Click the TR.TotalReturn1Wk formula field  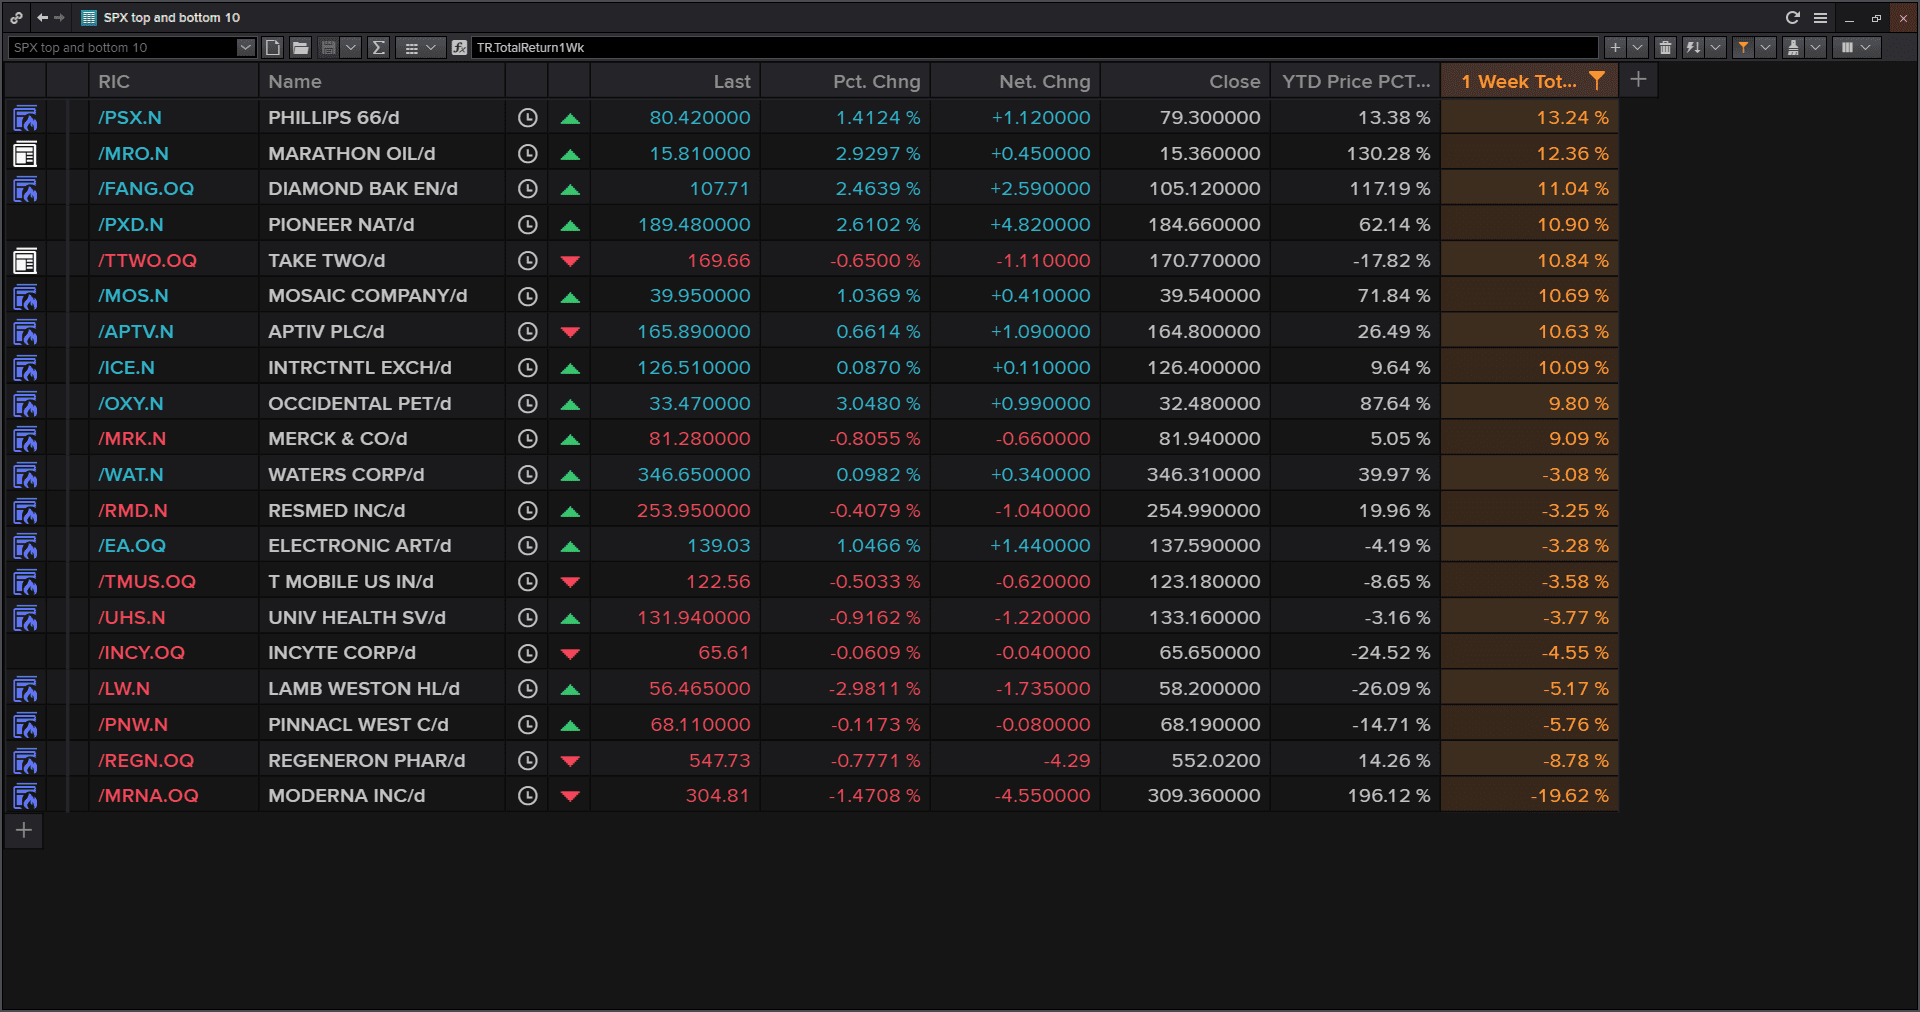[x=1033, y=47]
